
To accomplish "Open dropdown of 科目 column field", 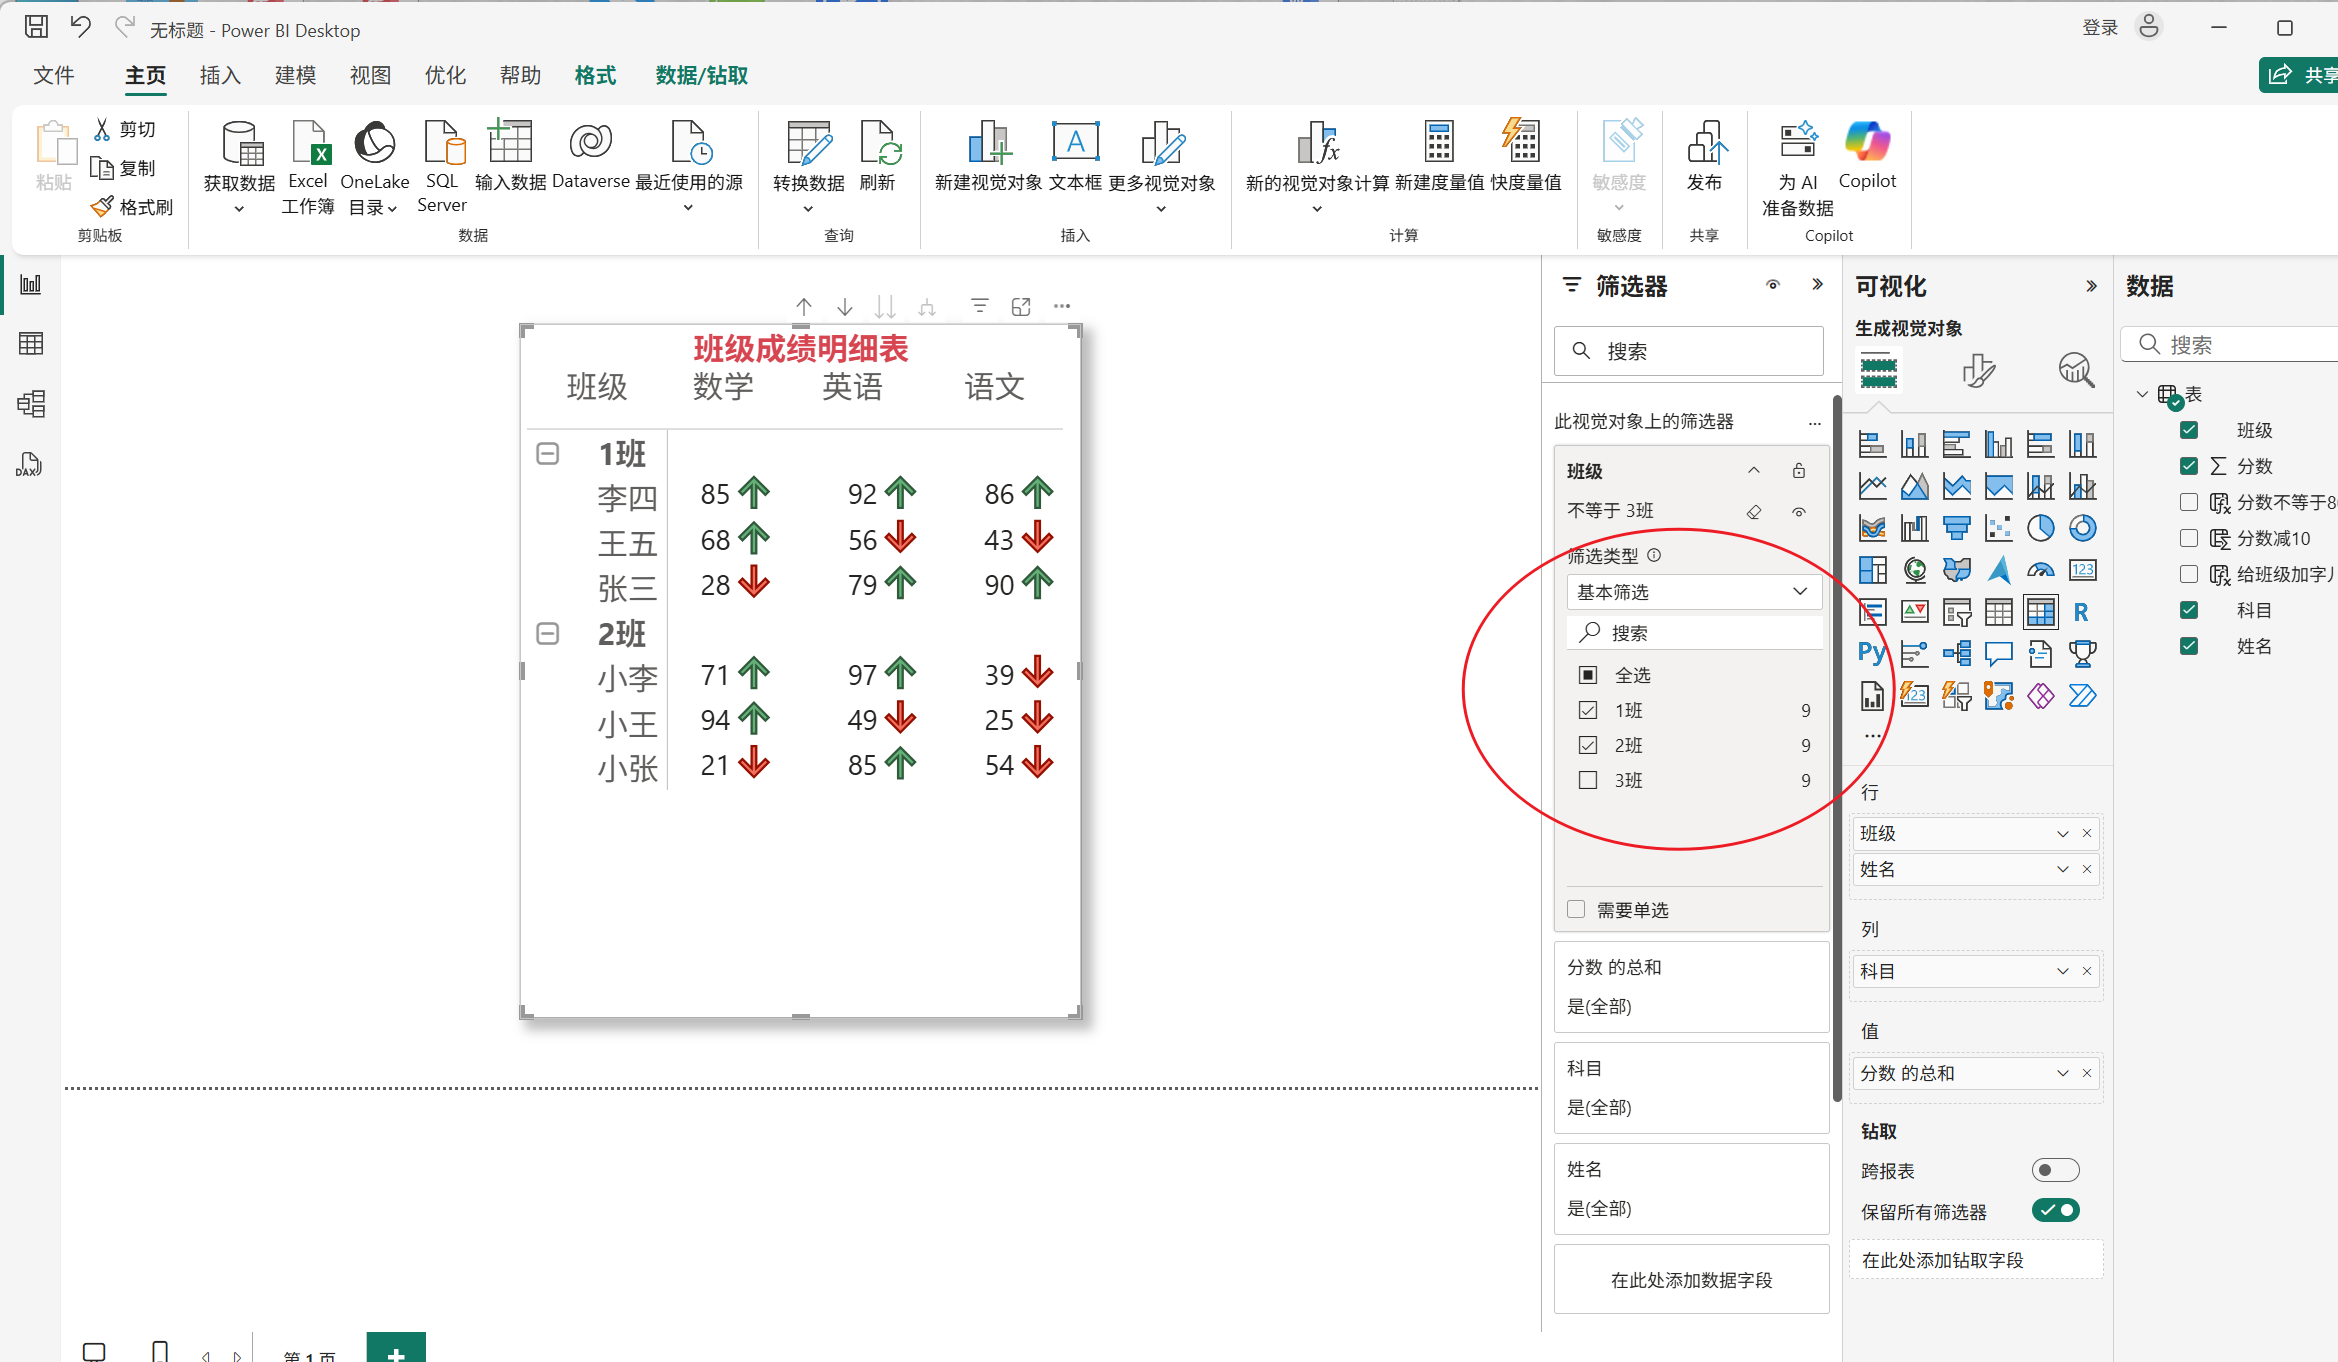I will tap(2062, 971).
